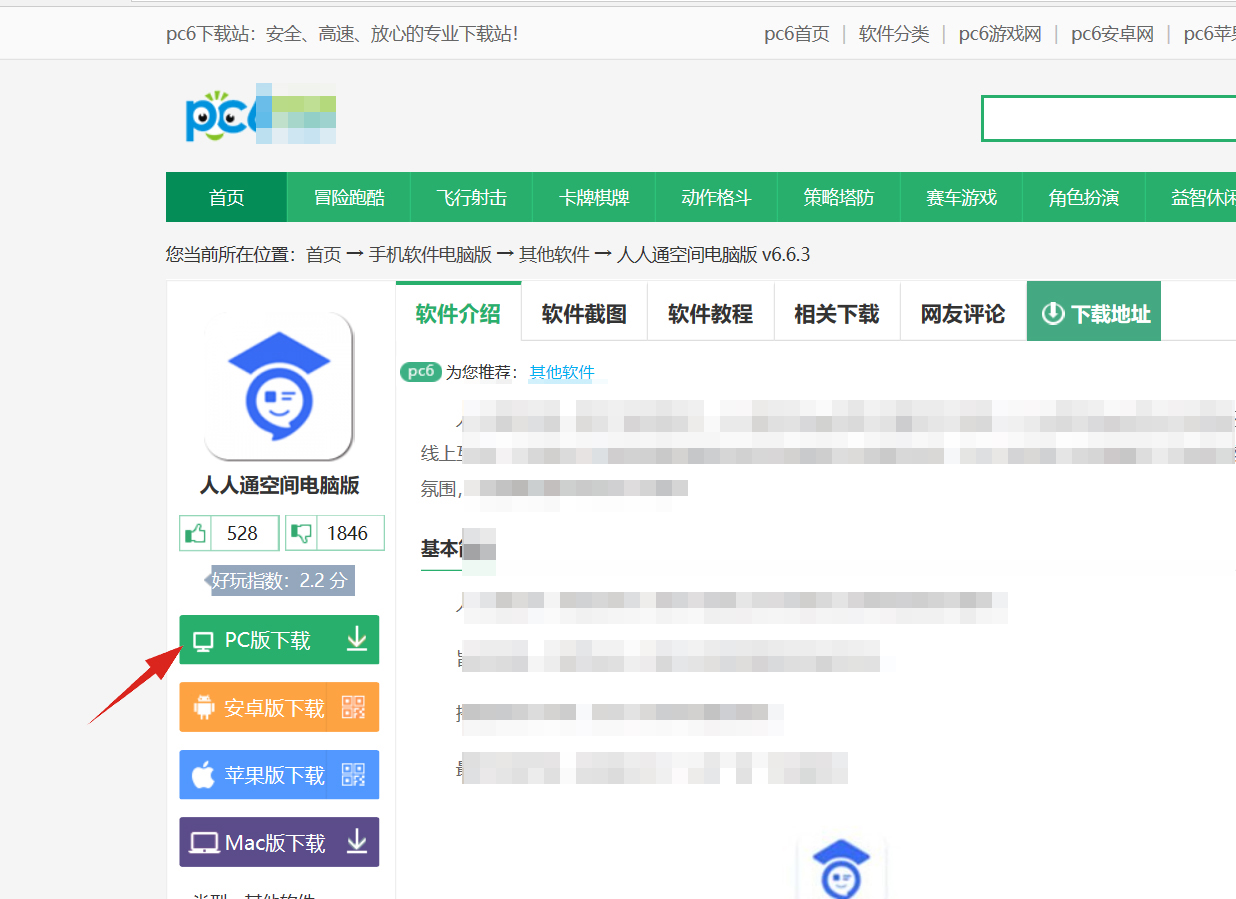Click the 其他软件 recommendation link
Viewport: 1236px width, 899px height.
pyautogui.click(x=562, y=372)
